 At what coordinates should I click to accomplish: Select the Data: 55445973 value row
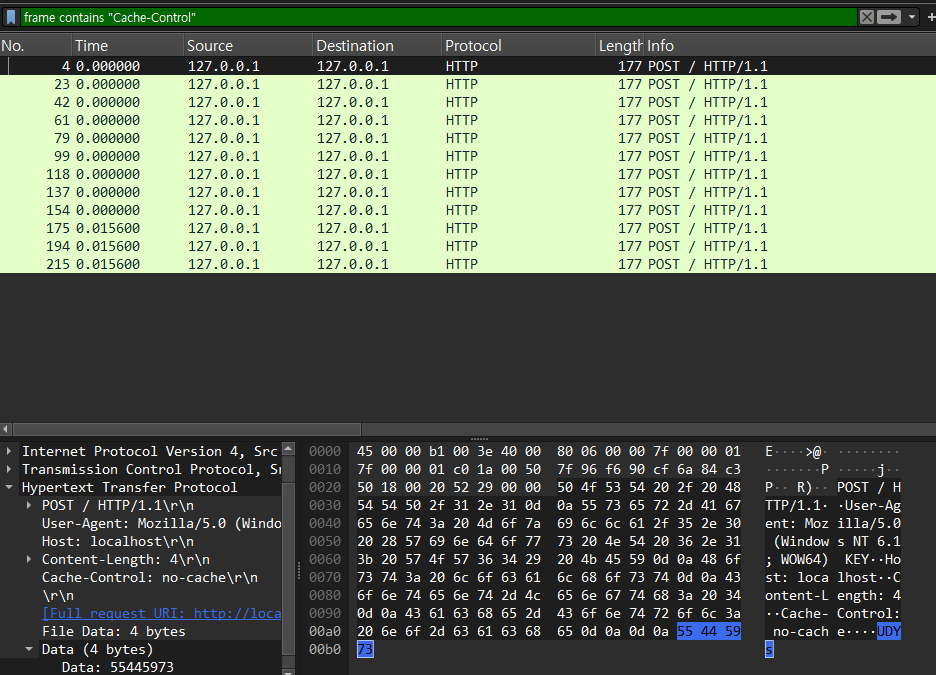point(118,667)
